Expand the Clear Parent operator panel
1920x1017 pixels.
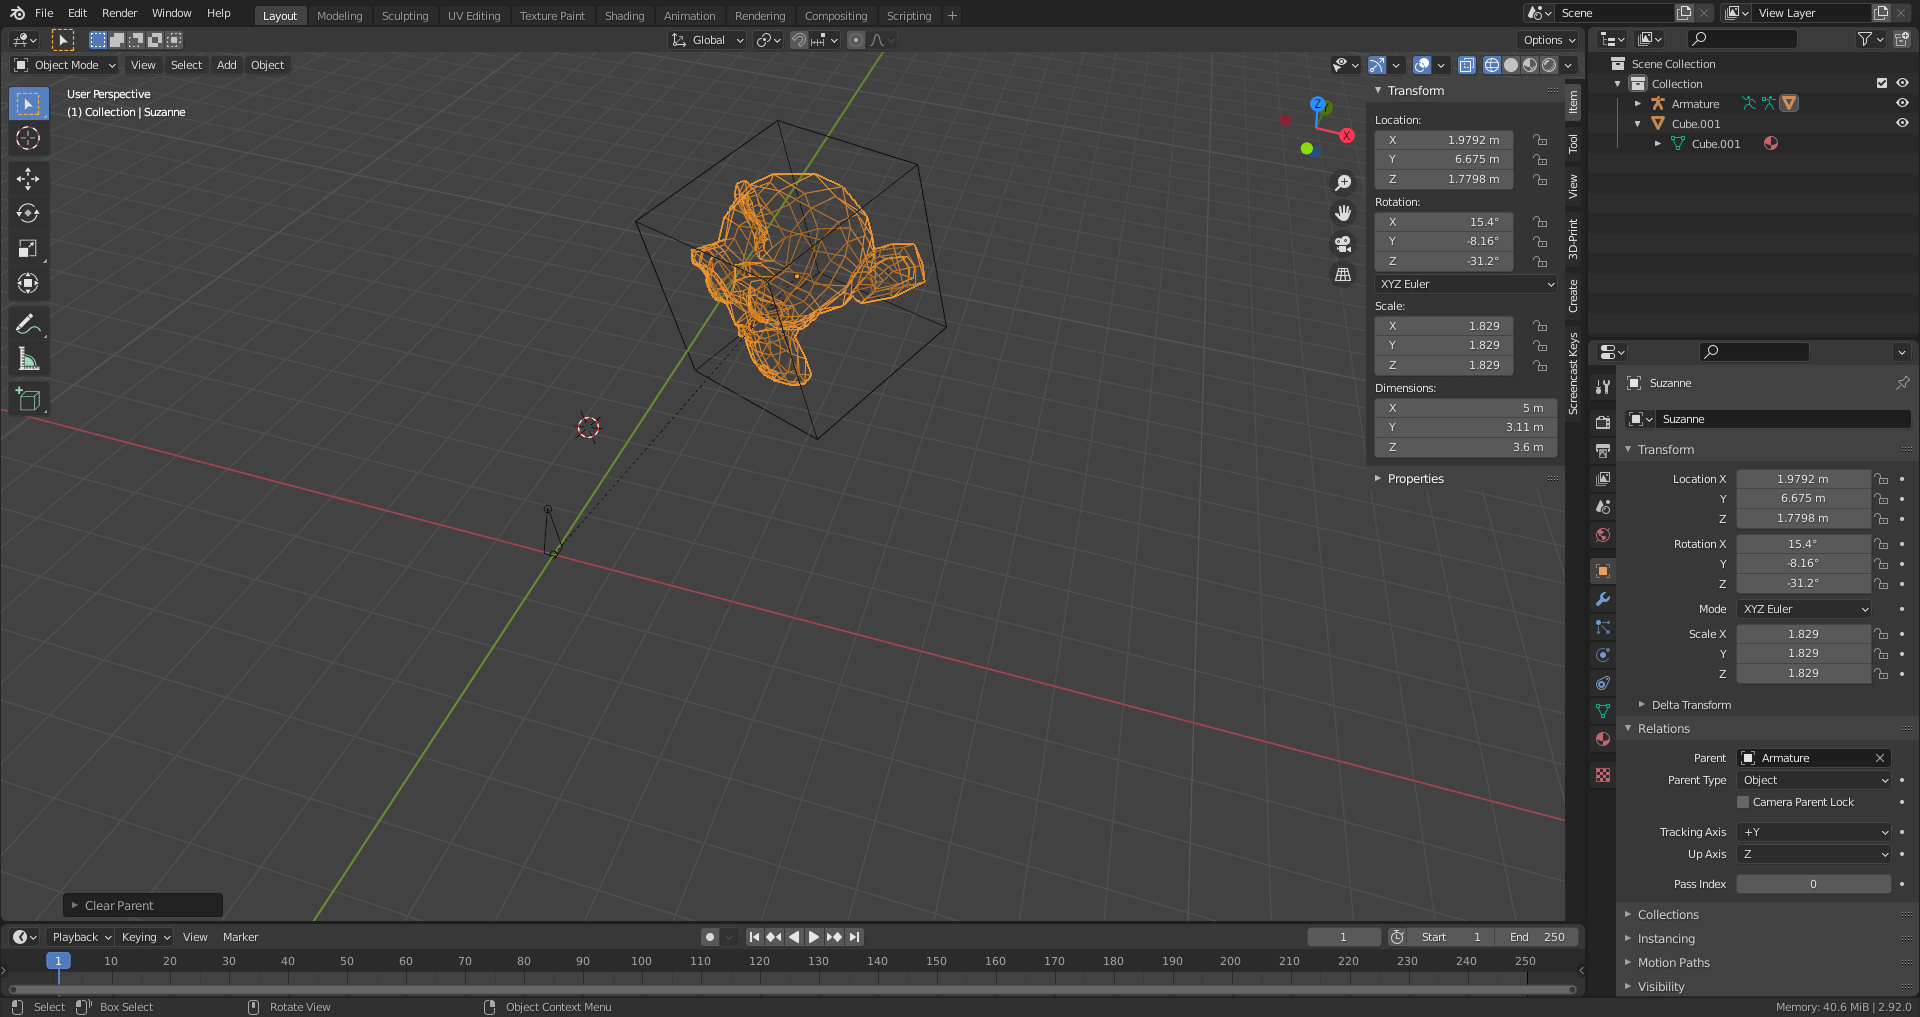click(143, 906)
